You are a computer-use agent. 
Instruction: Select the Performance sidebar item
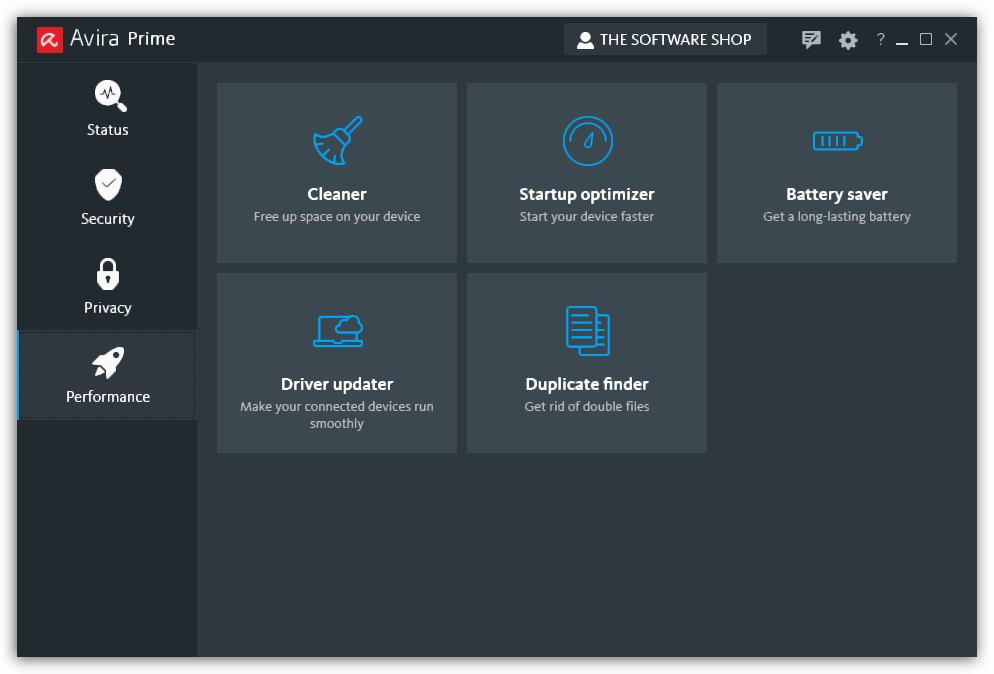[x=108, y=375]
